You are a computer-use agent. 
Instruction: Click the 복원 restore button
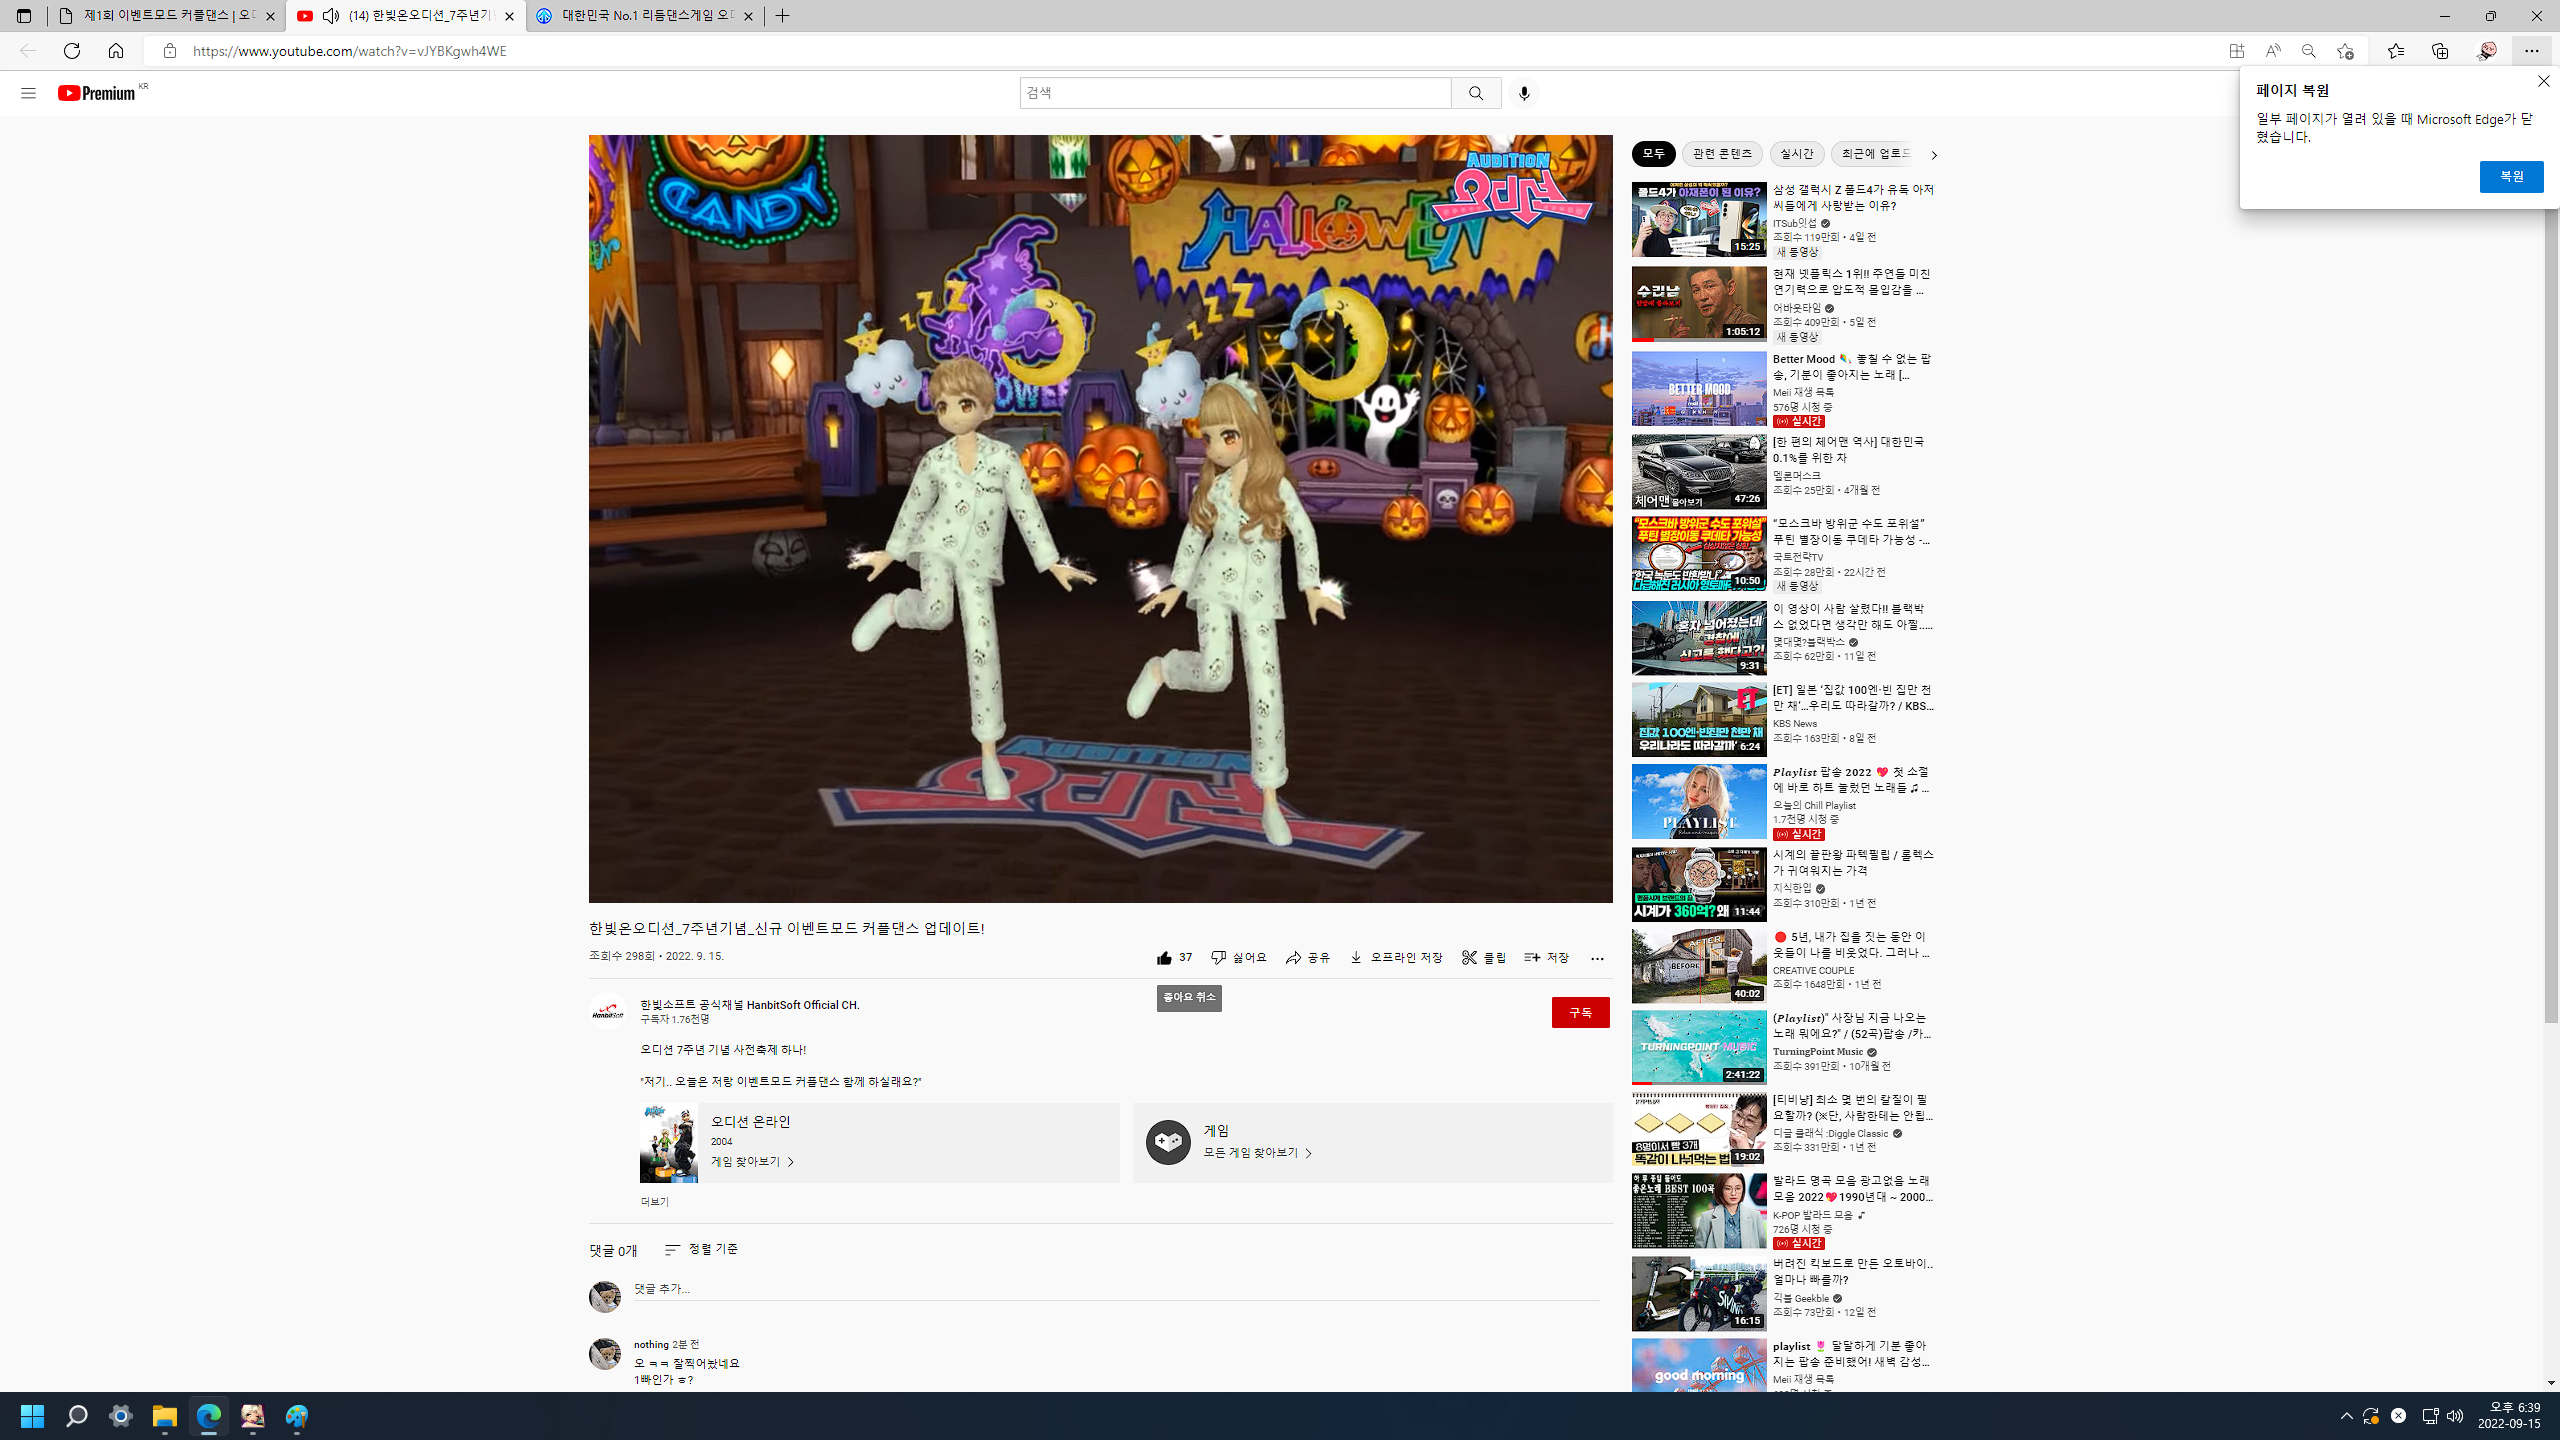pos(2511,177)
